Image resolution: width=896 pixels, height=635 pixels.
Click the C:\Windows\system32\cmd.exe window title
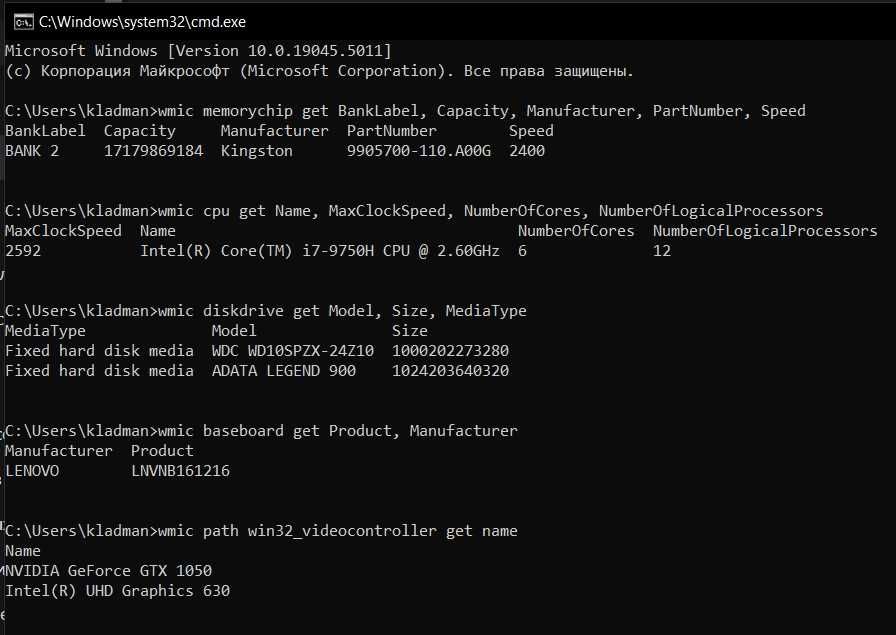142,22
